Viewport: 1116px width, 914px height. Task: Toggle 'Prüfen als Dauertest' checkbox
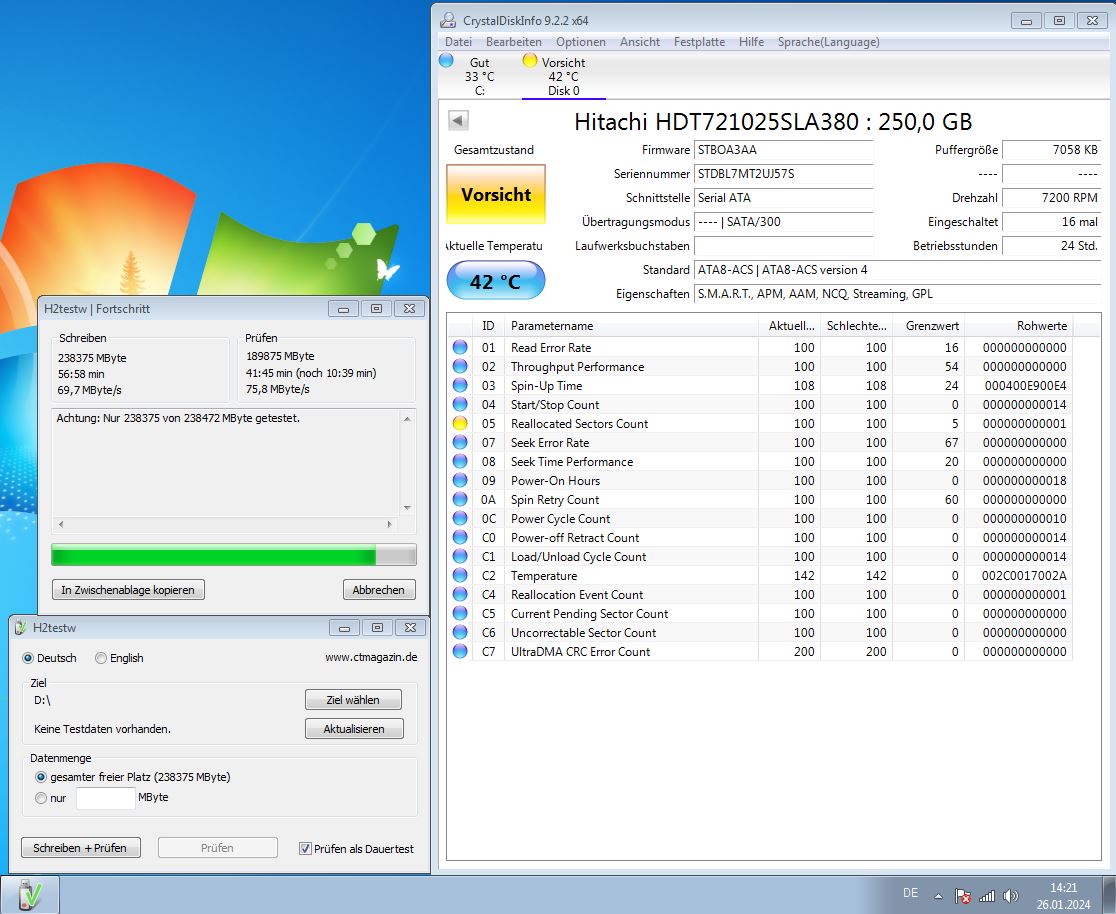coord(305,849)
